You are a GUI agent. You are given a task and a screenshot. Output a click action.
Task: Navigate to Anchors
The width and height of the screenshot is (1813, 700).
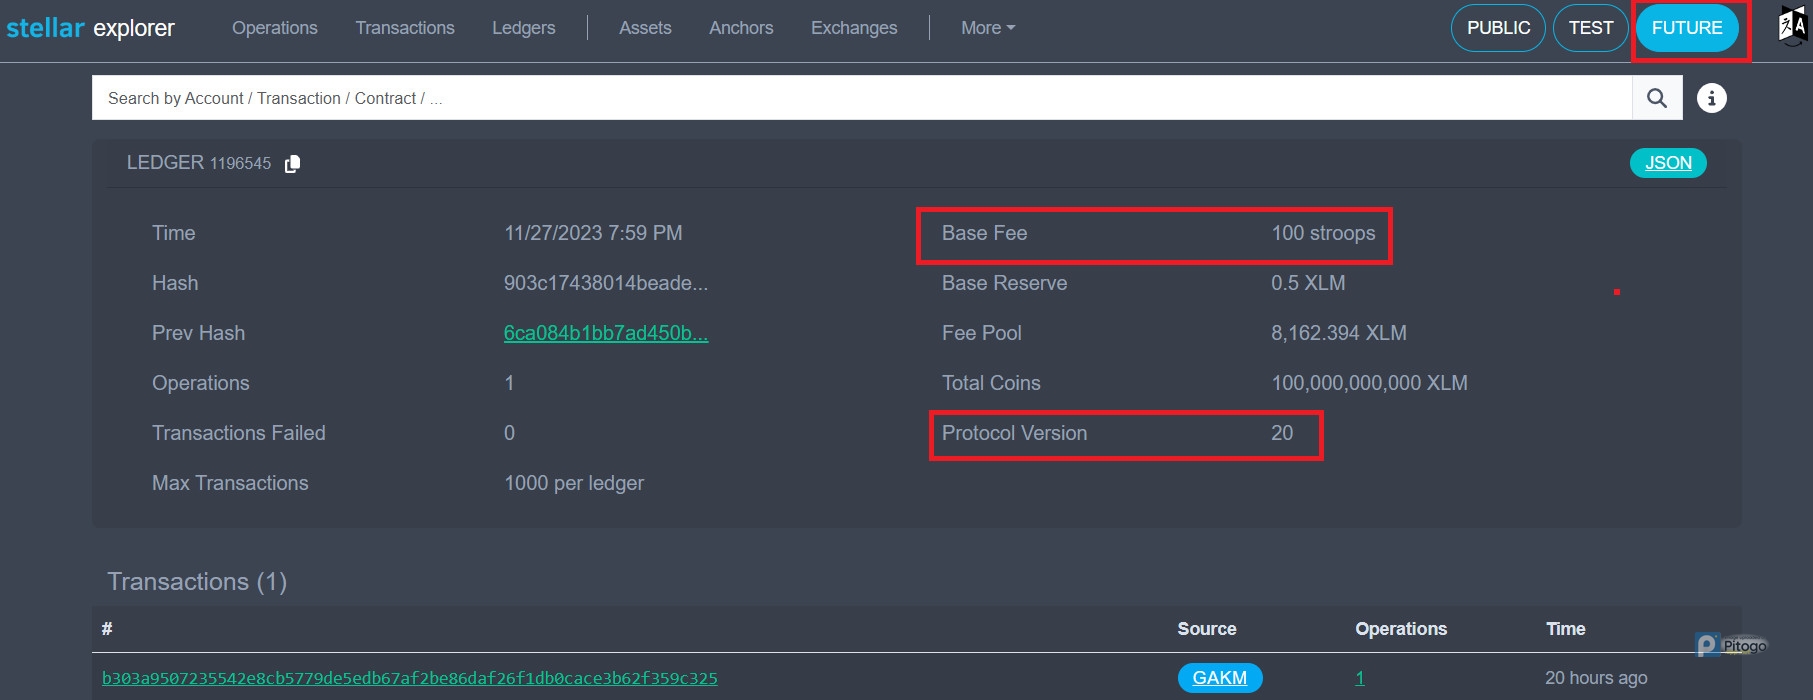pos(740,28)
